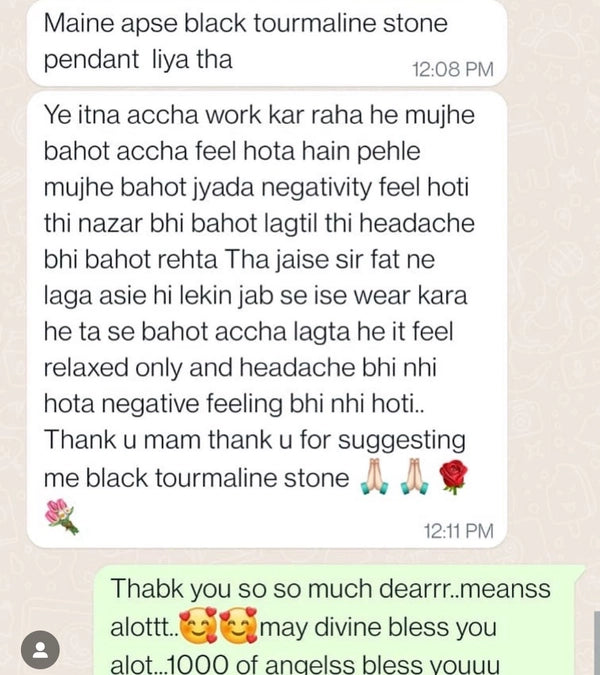Select the green 'Thabk you so much' reply

click(x=340, y=621)
